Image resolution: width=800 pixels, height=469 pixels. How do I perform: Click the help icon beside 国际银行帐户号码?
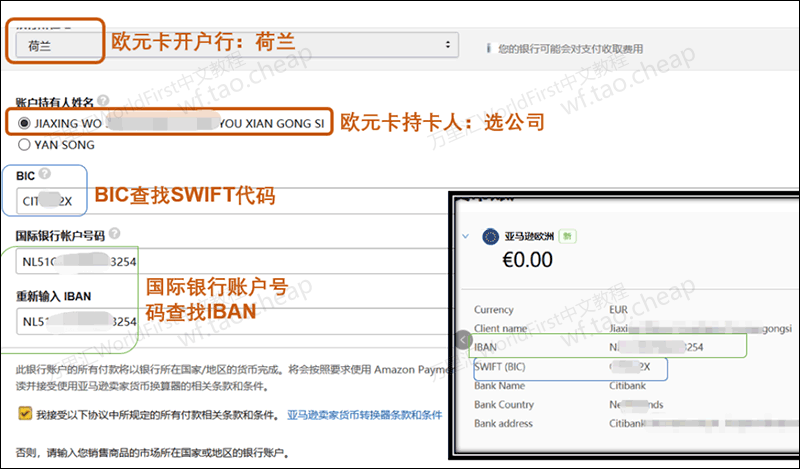(x=115, y=234)
